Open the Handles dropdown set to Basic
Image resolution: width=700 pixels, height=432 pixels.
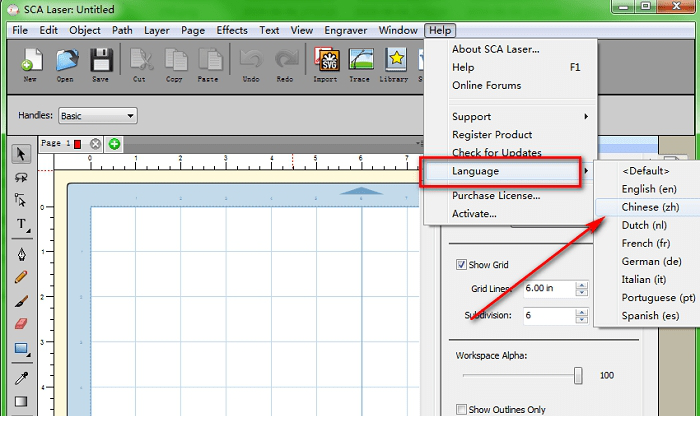pos(96,116)
